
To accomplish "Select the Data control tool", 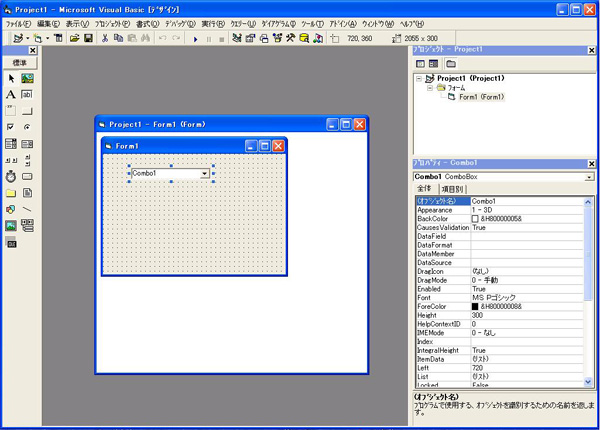I will [x=27, y=226].
